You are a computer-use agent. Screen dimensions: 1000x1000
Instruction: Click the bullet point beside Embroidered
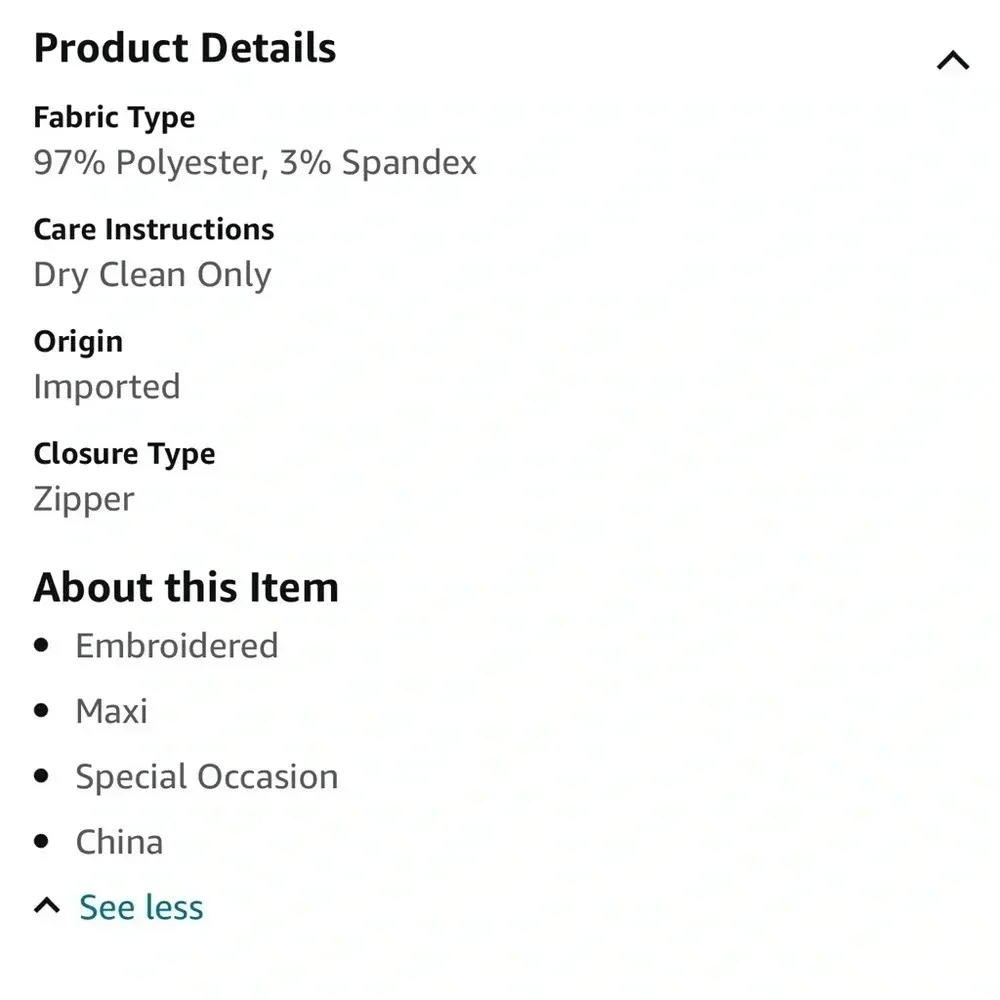(41, 645)
